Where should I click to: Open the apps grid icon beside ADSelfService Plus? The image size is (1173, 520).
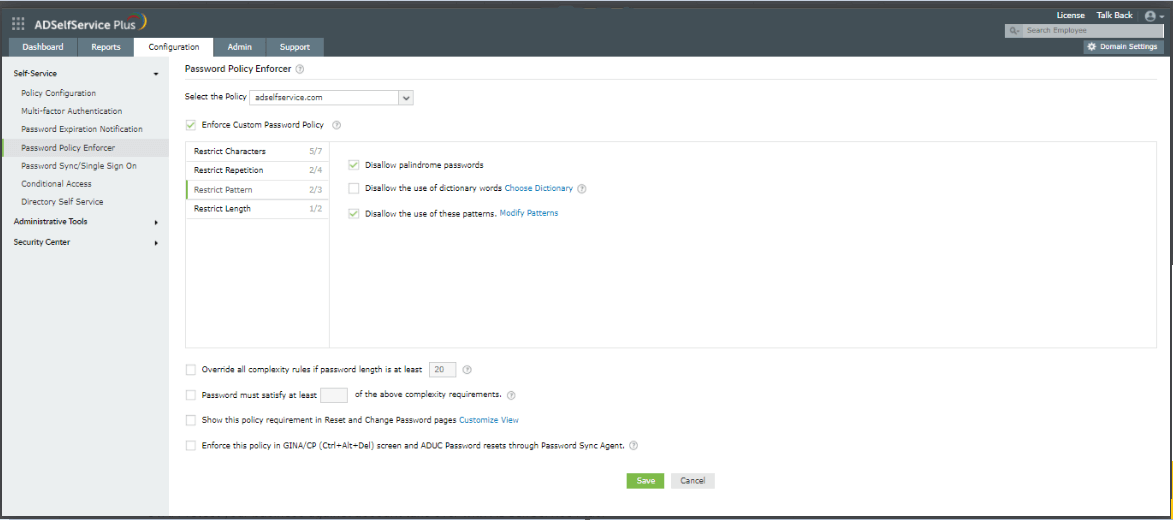point(18,23)
